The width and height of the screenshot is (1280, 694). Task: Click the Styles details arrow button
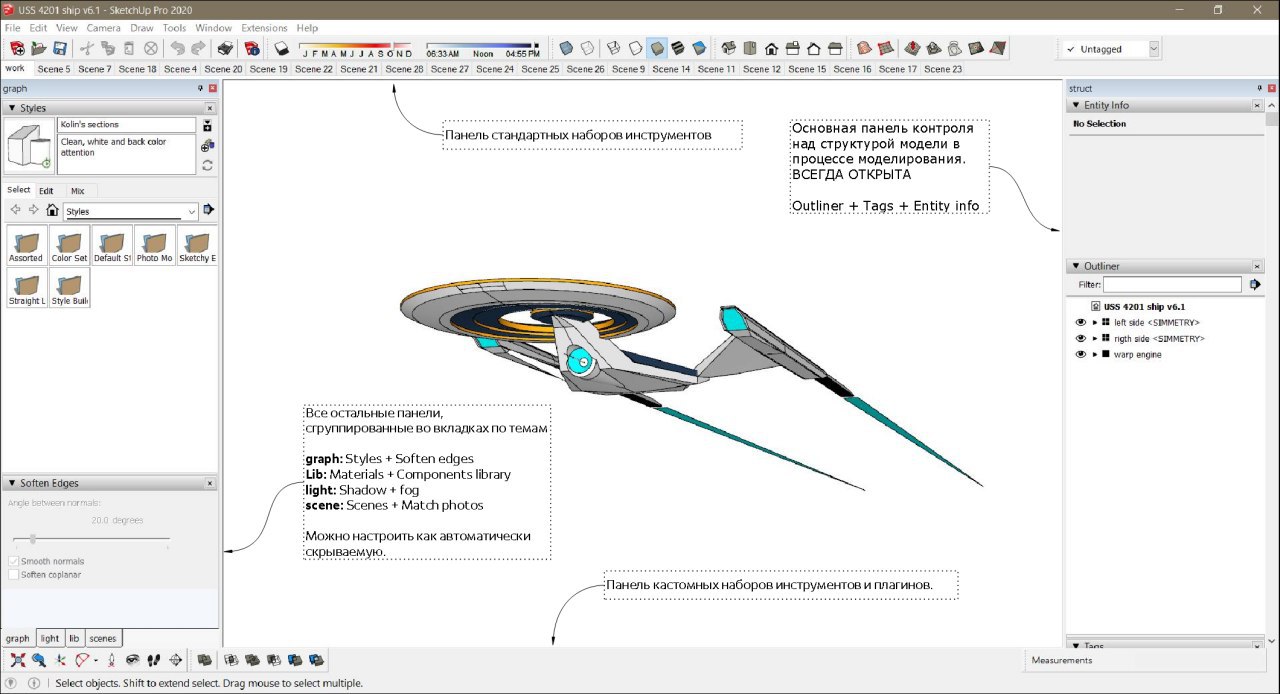pyautogui.click(x=209, y=210)
